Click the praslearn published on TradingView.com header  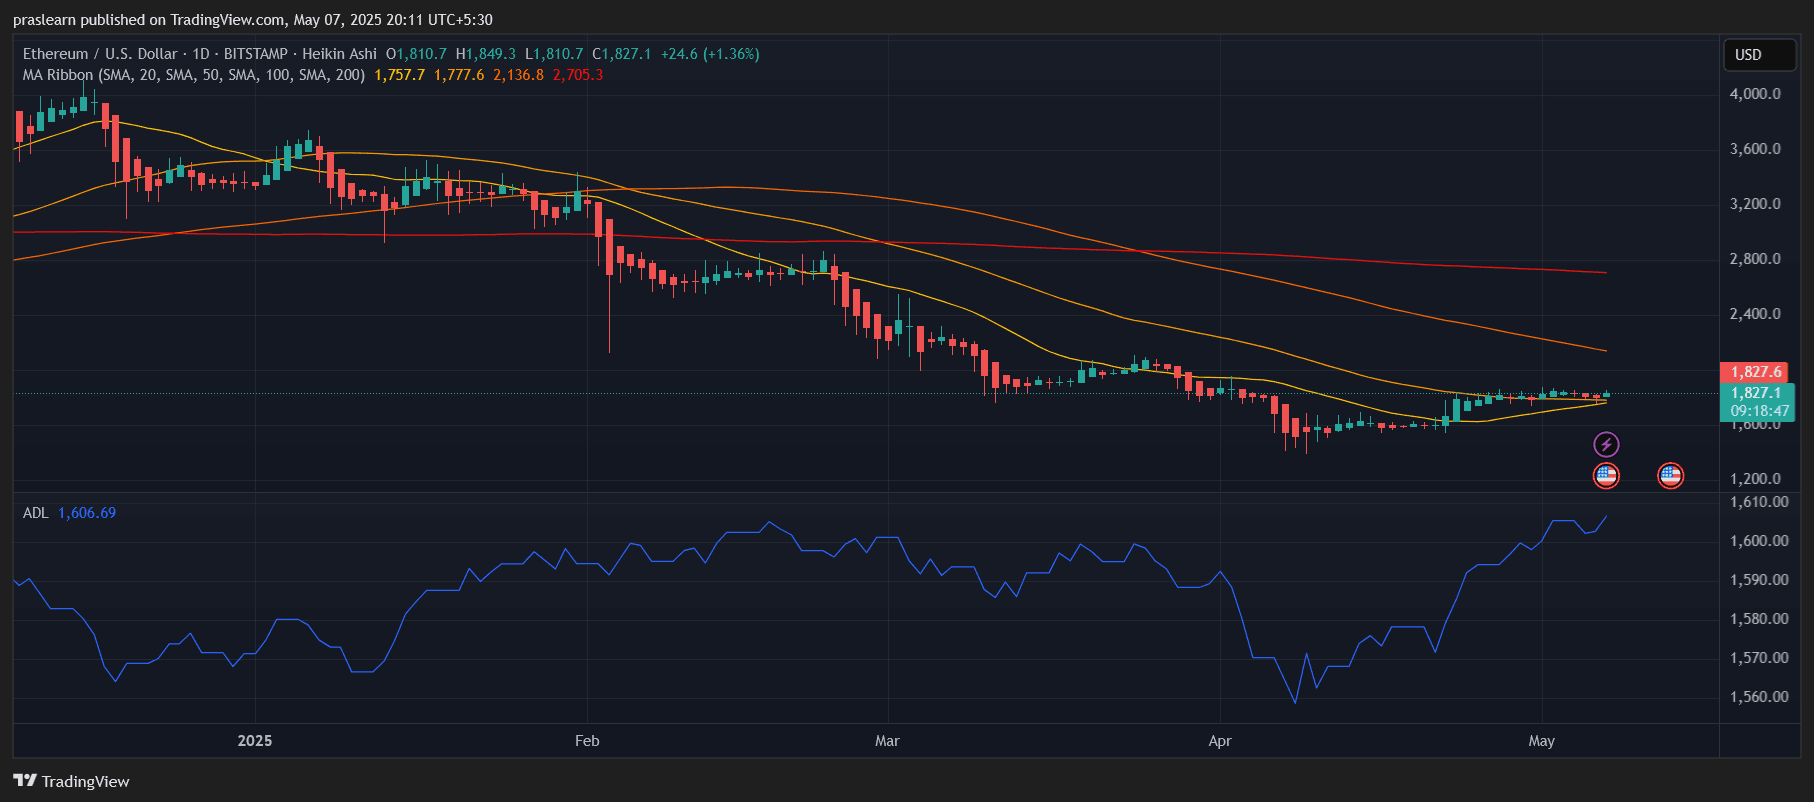coord(252,20)
